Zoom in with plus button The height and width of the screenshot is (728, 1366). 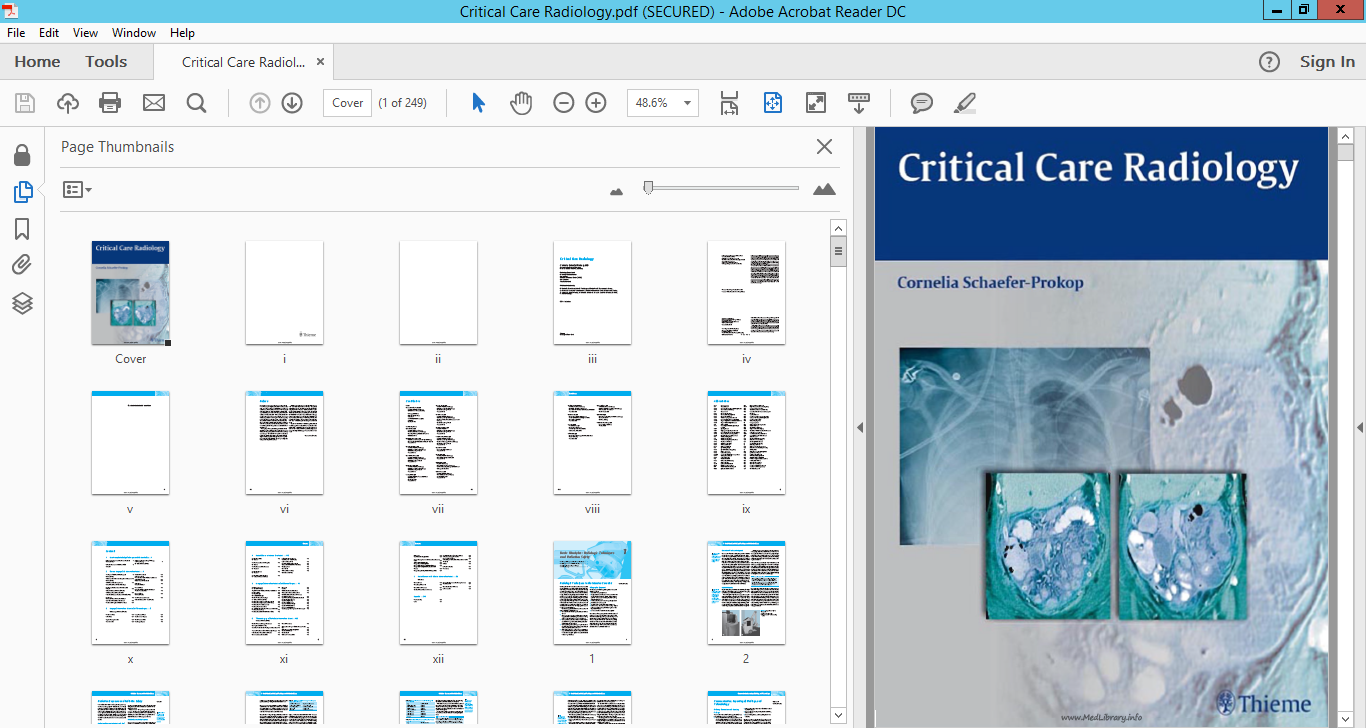[x=596, y=103]
